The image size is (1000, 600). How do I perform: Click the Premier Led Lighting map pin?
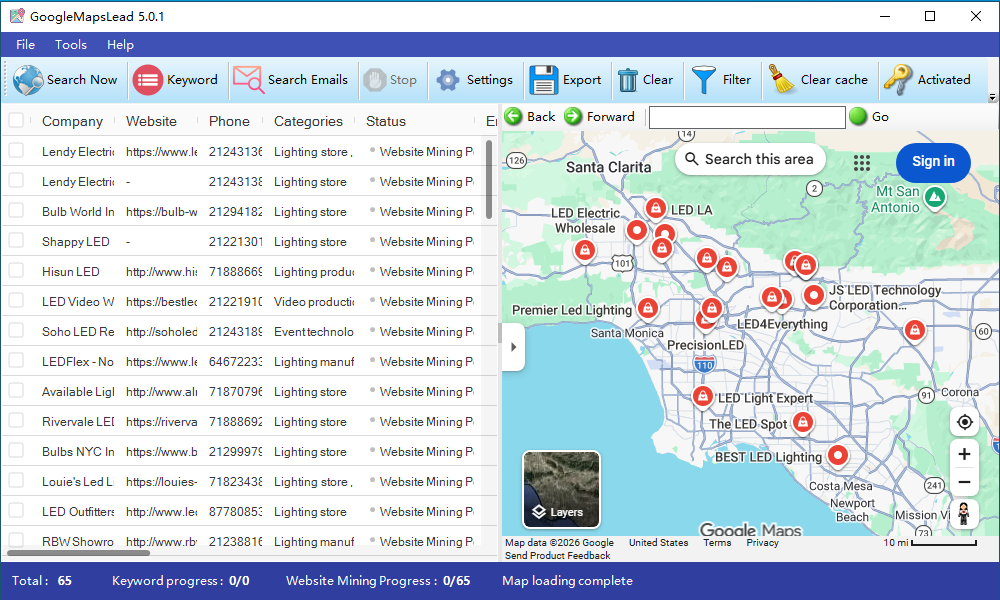(x=648, y=309)
